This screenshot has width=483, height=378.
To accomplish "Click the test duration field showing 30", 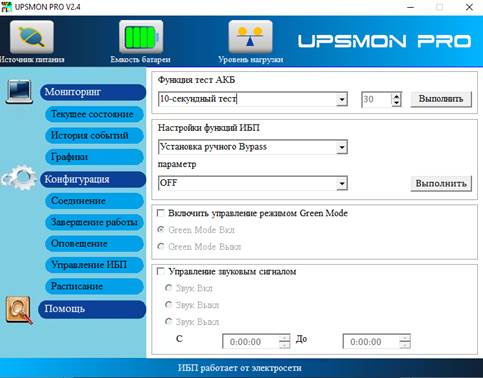I will [x=377, y=99].
